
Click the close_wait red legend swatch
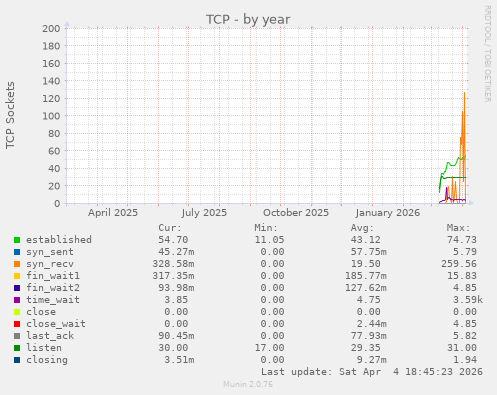(17, 324)
